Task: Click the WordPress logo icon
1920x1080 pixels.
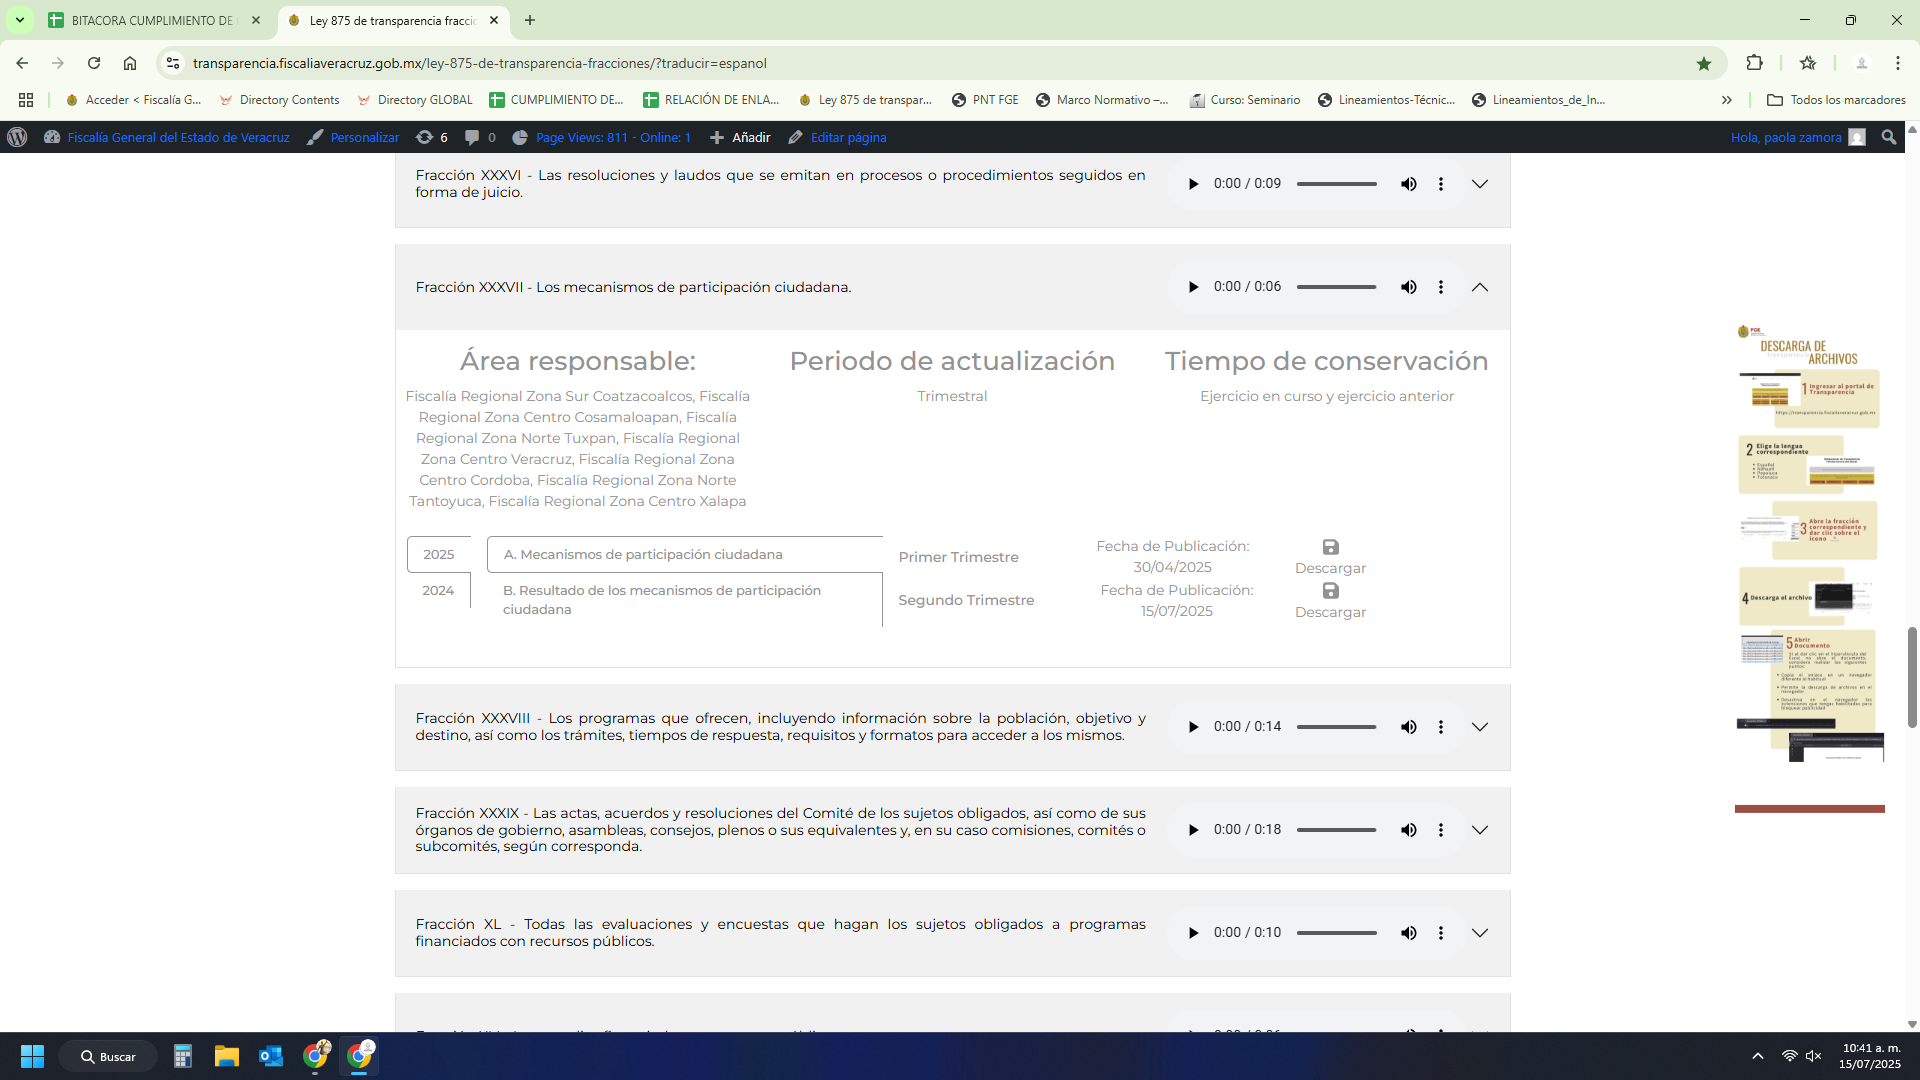Action: (x=17, y=137)
